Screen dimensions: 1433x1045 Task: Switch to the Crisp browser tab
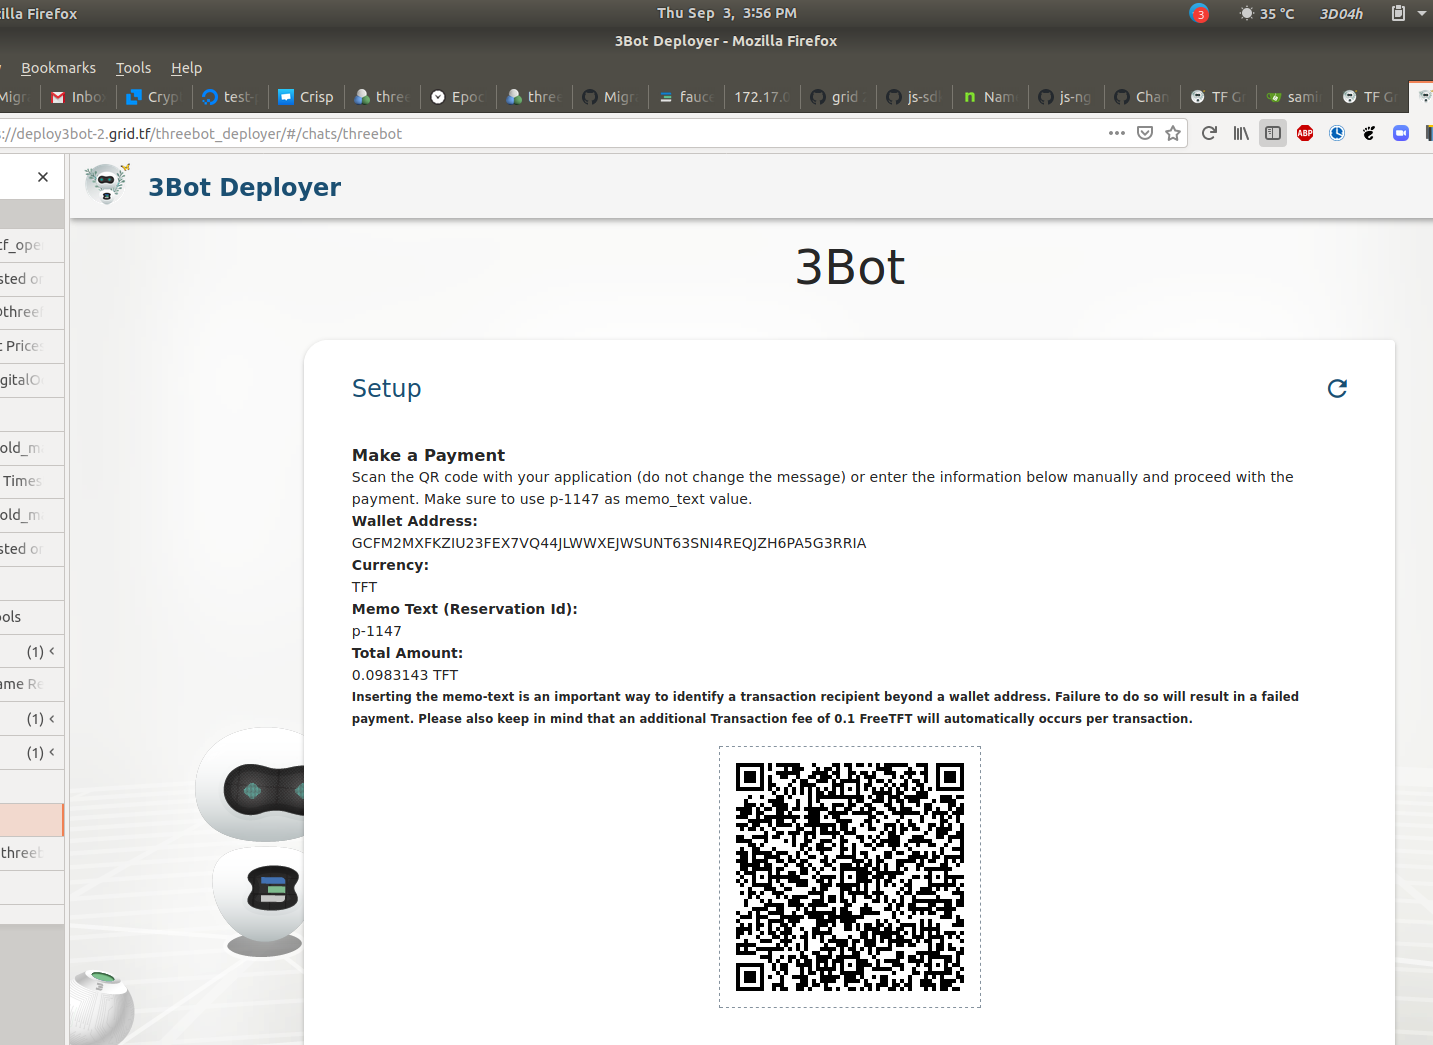[x=305, y=97]
